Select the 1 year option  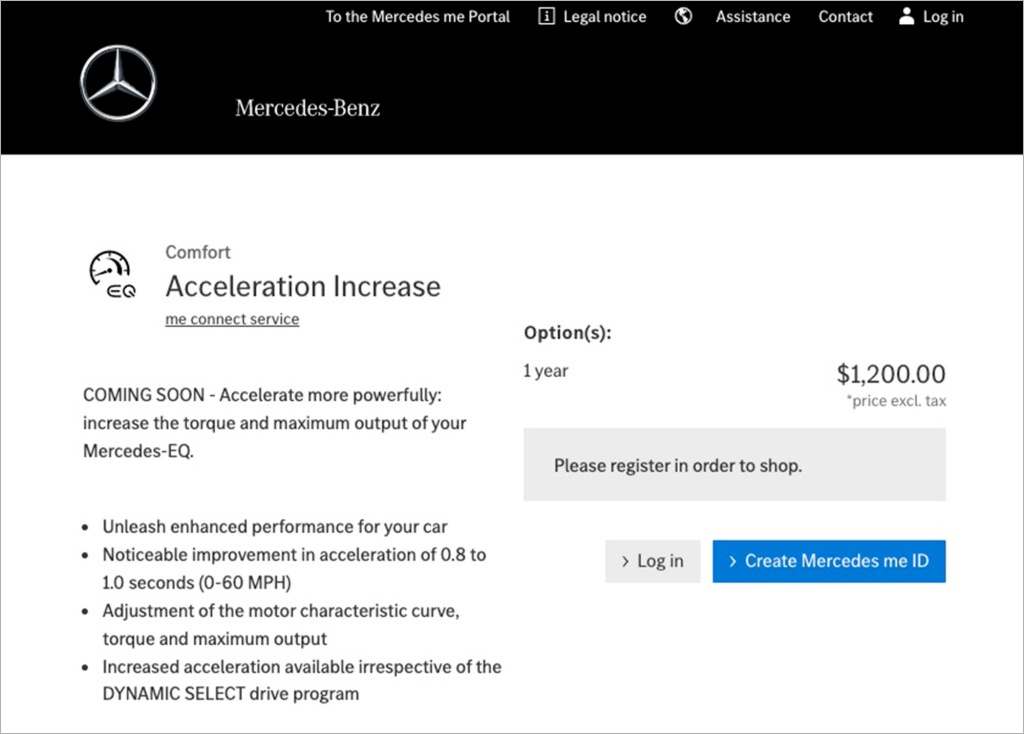[546, 371]
